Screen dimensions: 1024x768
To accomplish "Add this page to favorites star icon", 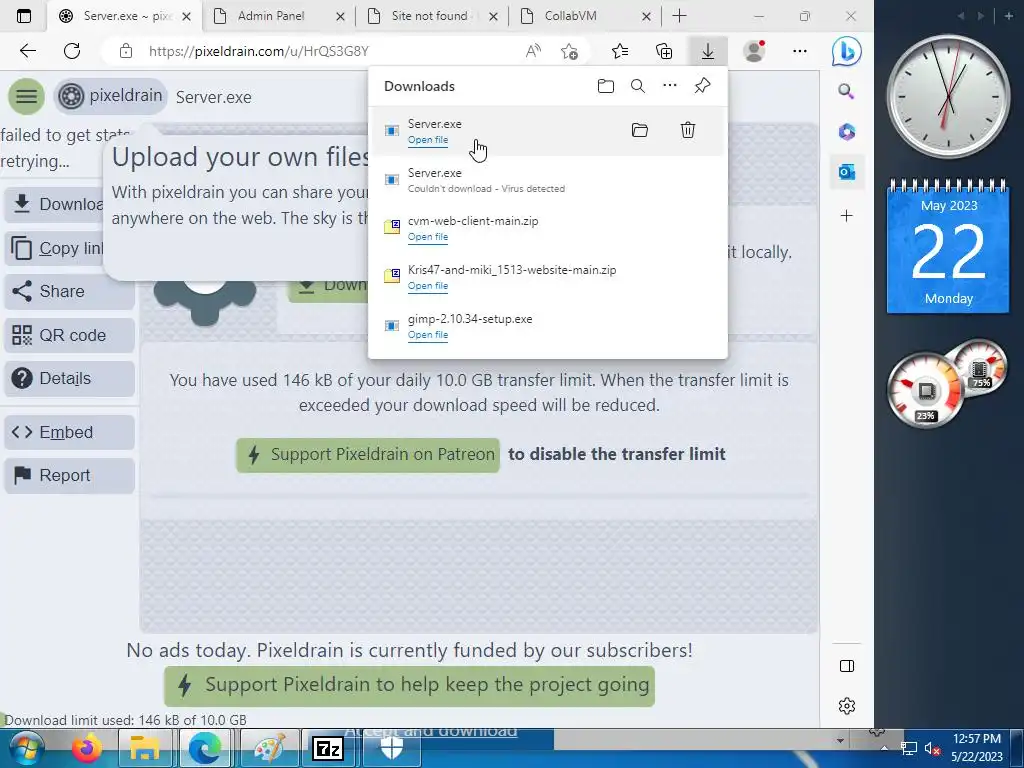I will tap(569, 51).
